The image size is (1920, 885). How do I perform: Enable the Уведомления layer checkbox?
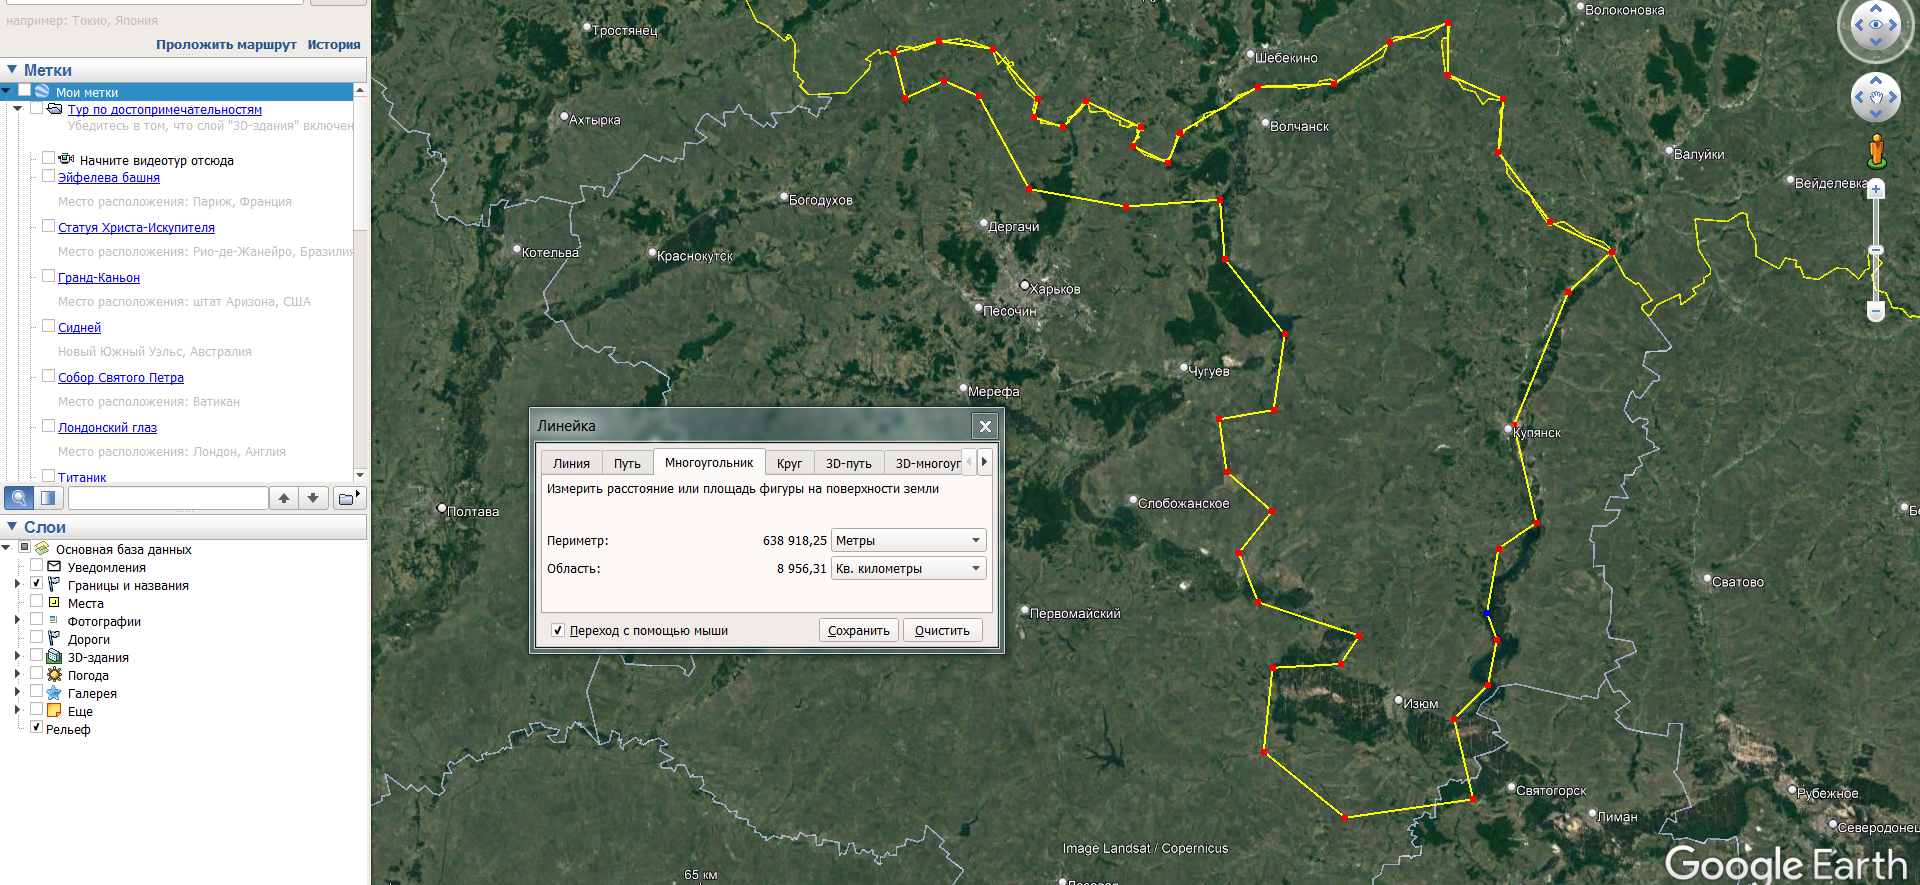(36, 565)
